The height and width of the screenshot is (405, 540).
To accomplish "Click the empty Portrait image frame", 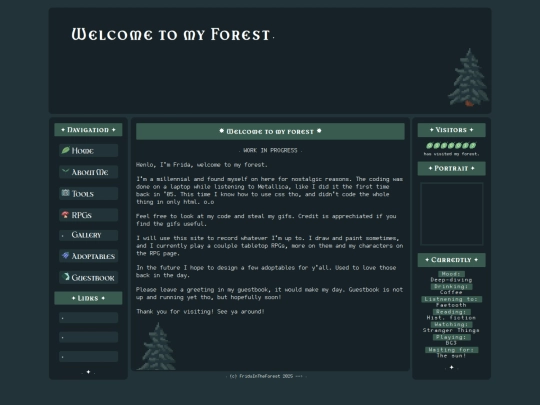I will [x=451, y=214].
